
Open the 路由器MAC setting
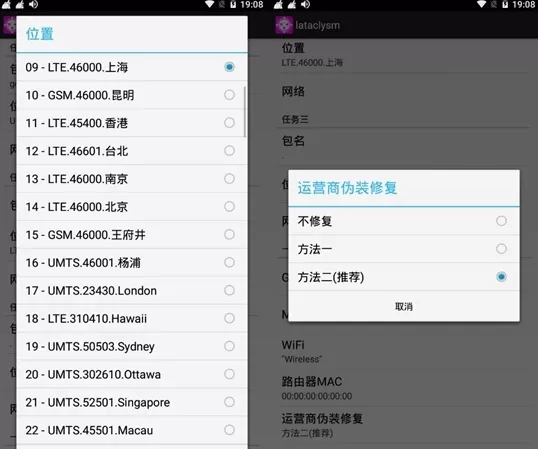click(x=405, y=388)
